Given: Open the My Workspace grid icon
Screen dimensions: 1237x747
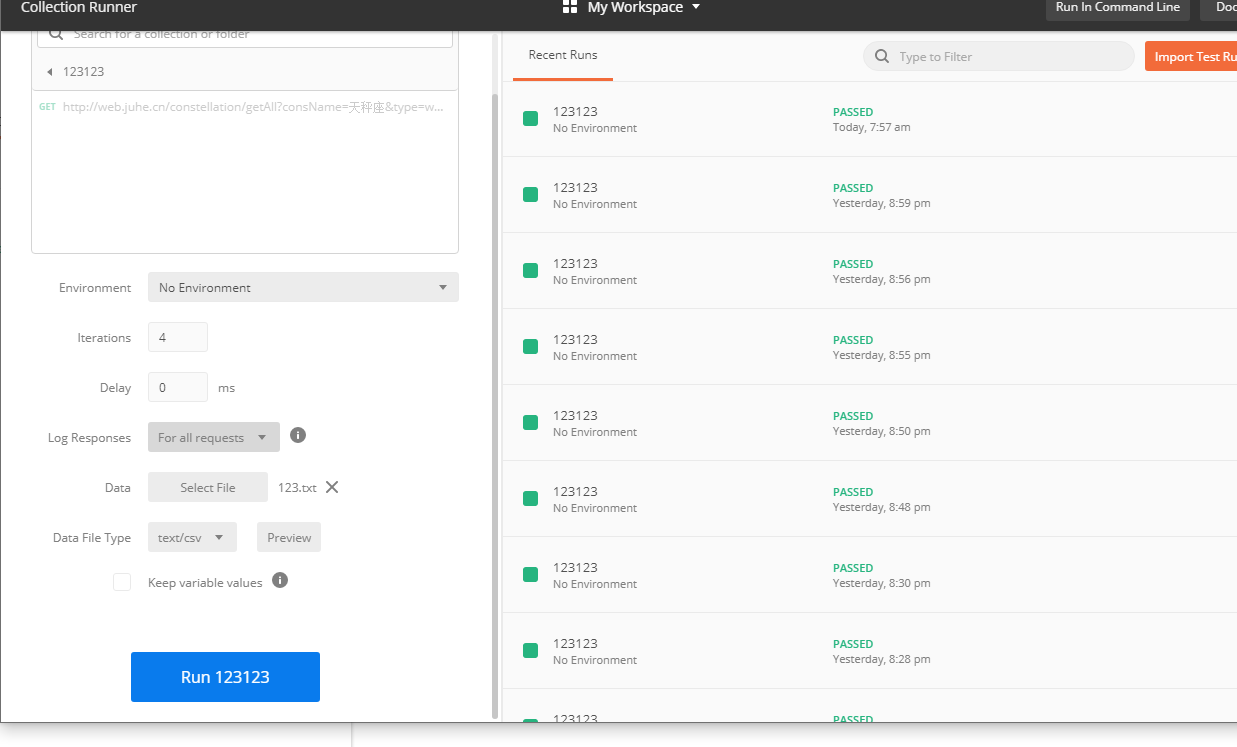Looking at the screenshot, I should 570,7.
